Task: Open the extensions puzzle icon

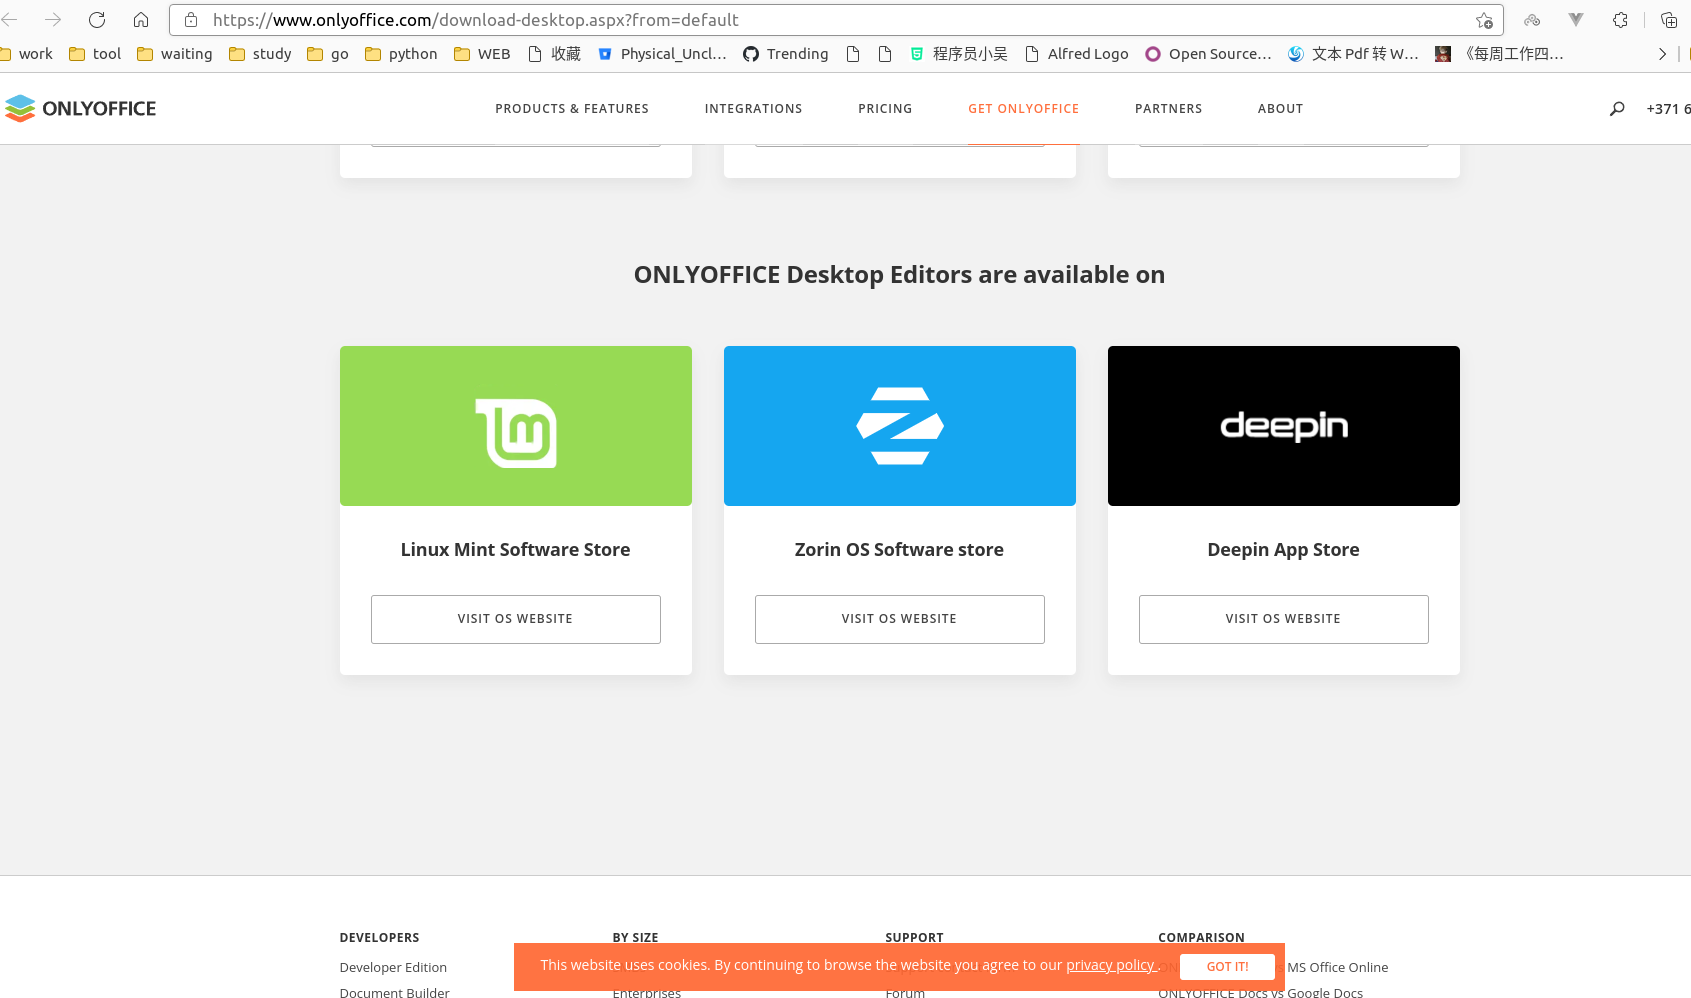Action: pyautogui.click(x=1620, y=20)
